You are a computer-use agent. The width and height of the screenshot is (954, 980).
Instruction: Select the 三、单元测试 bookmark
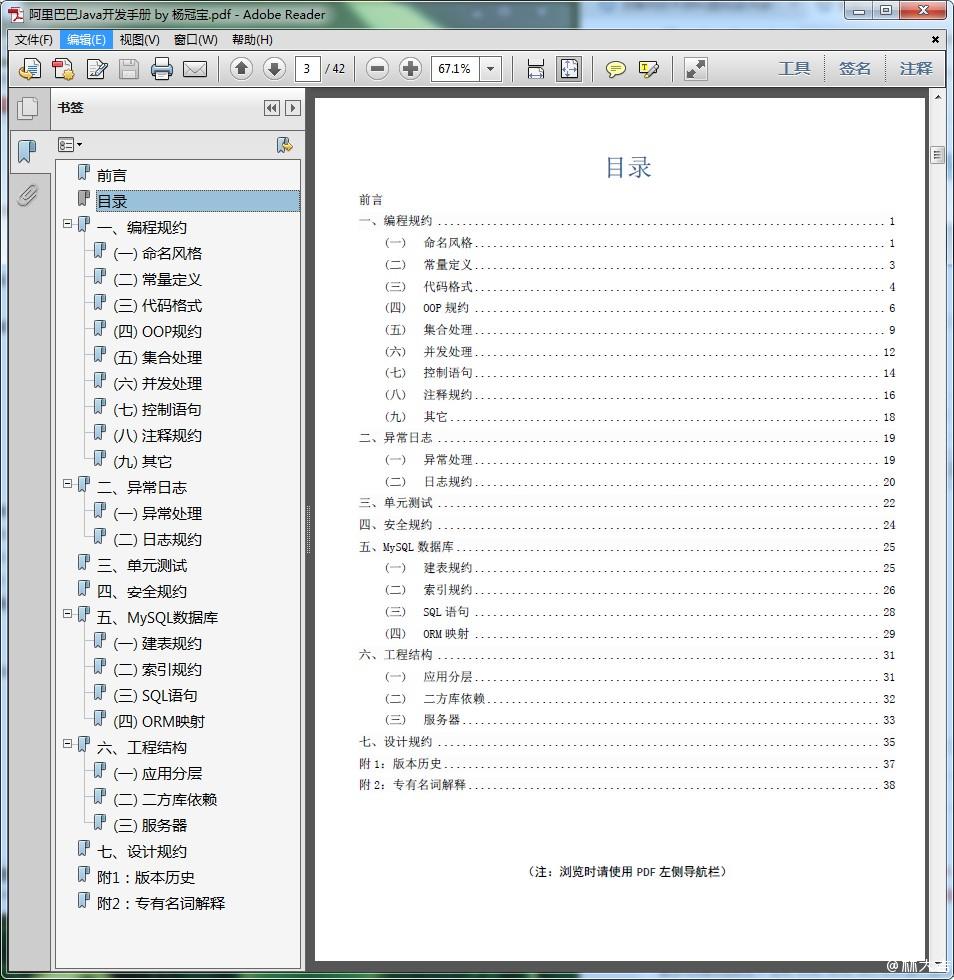[142, 566]
